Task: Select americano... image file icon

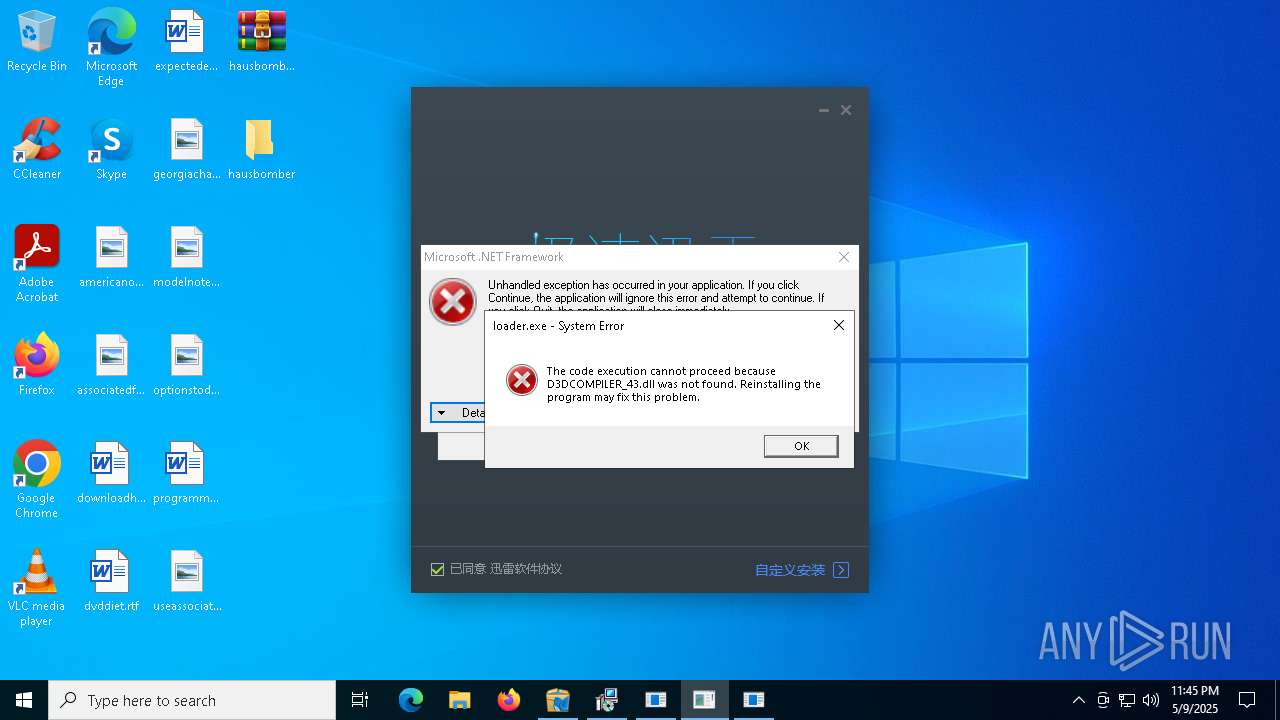Action: click(111, 258)
